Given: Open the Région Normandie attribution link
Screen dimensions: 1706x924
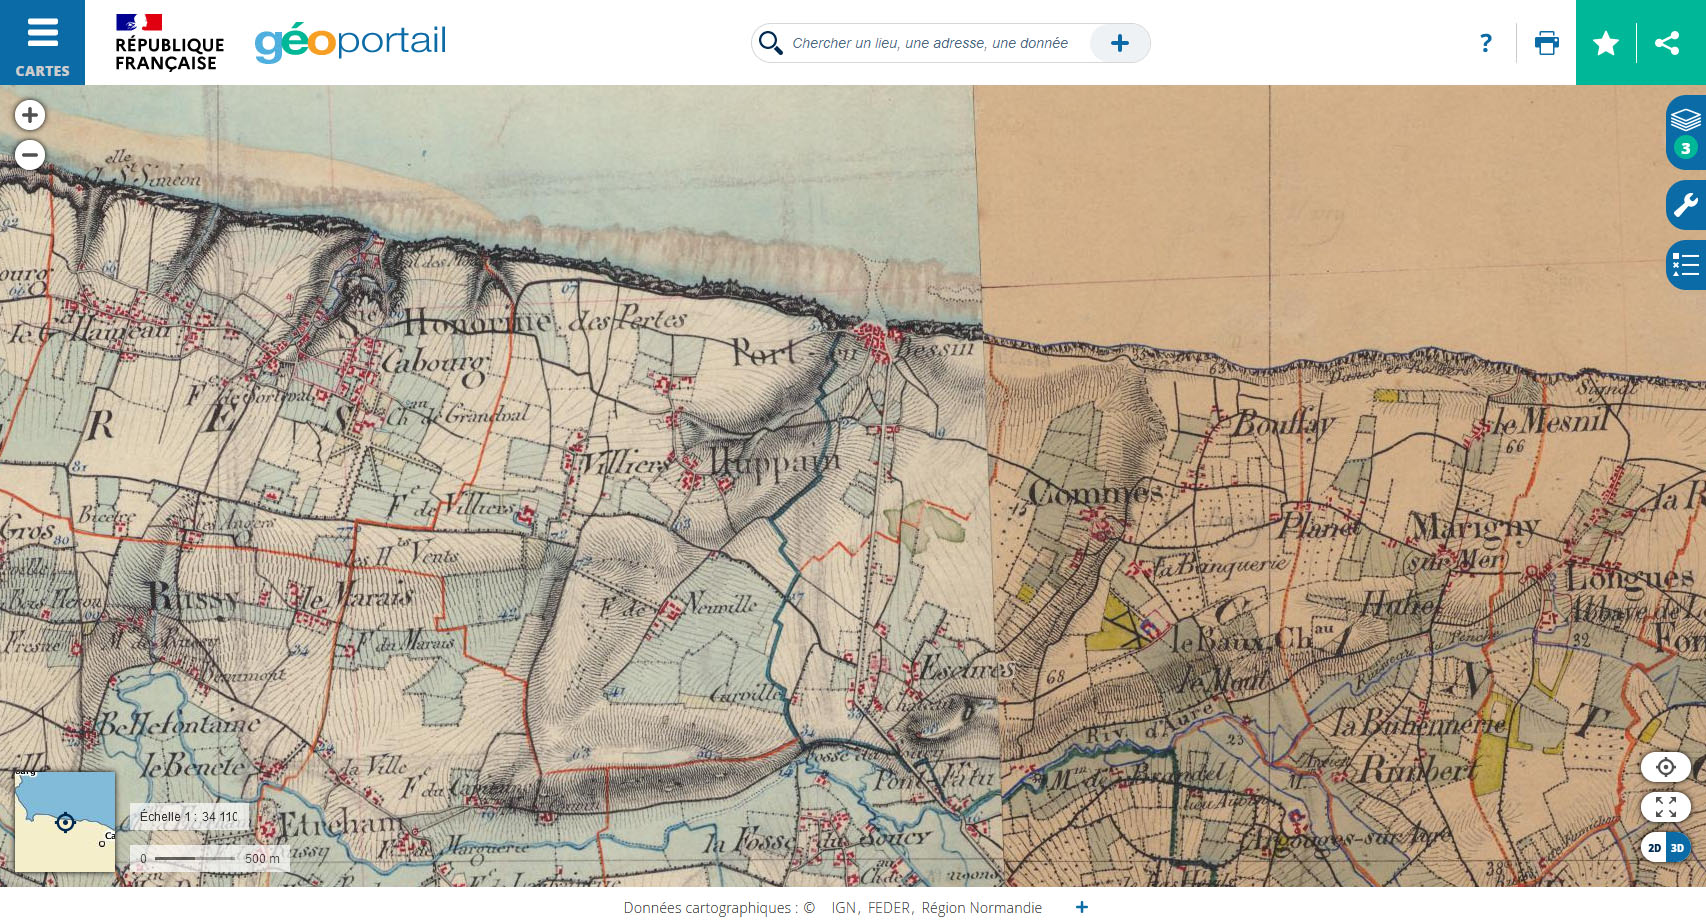Looking at the screenshot, I should (x=982, y=908).
